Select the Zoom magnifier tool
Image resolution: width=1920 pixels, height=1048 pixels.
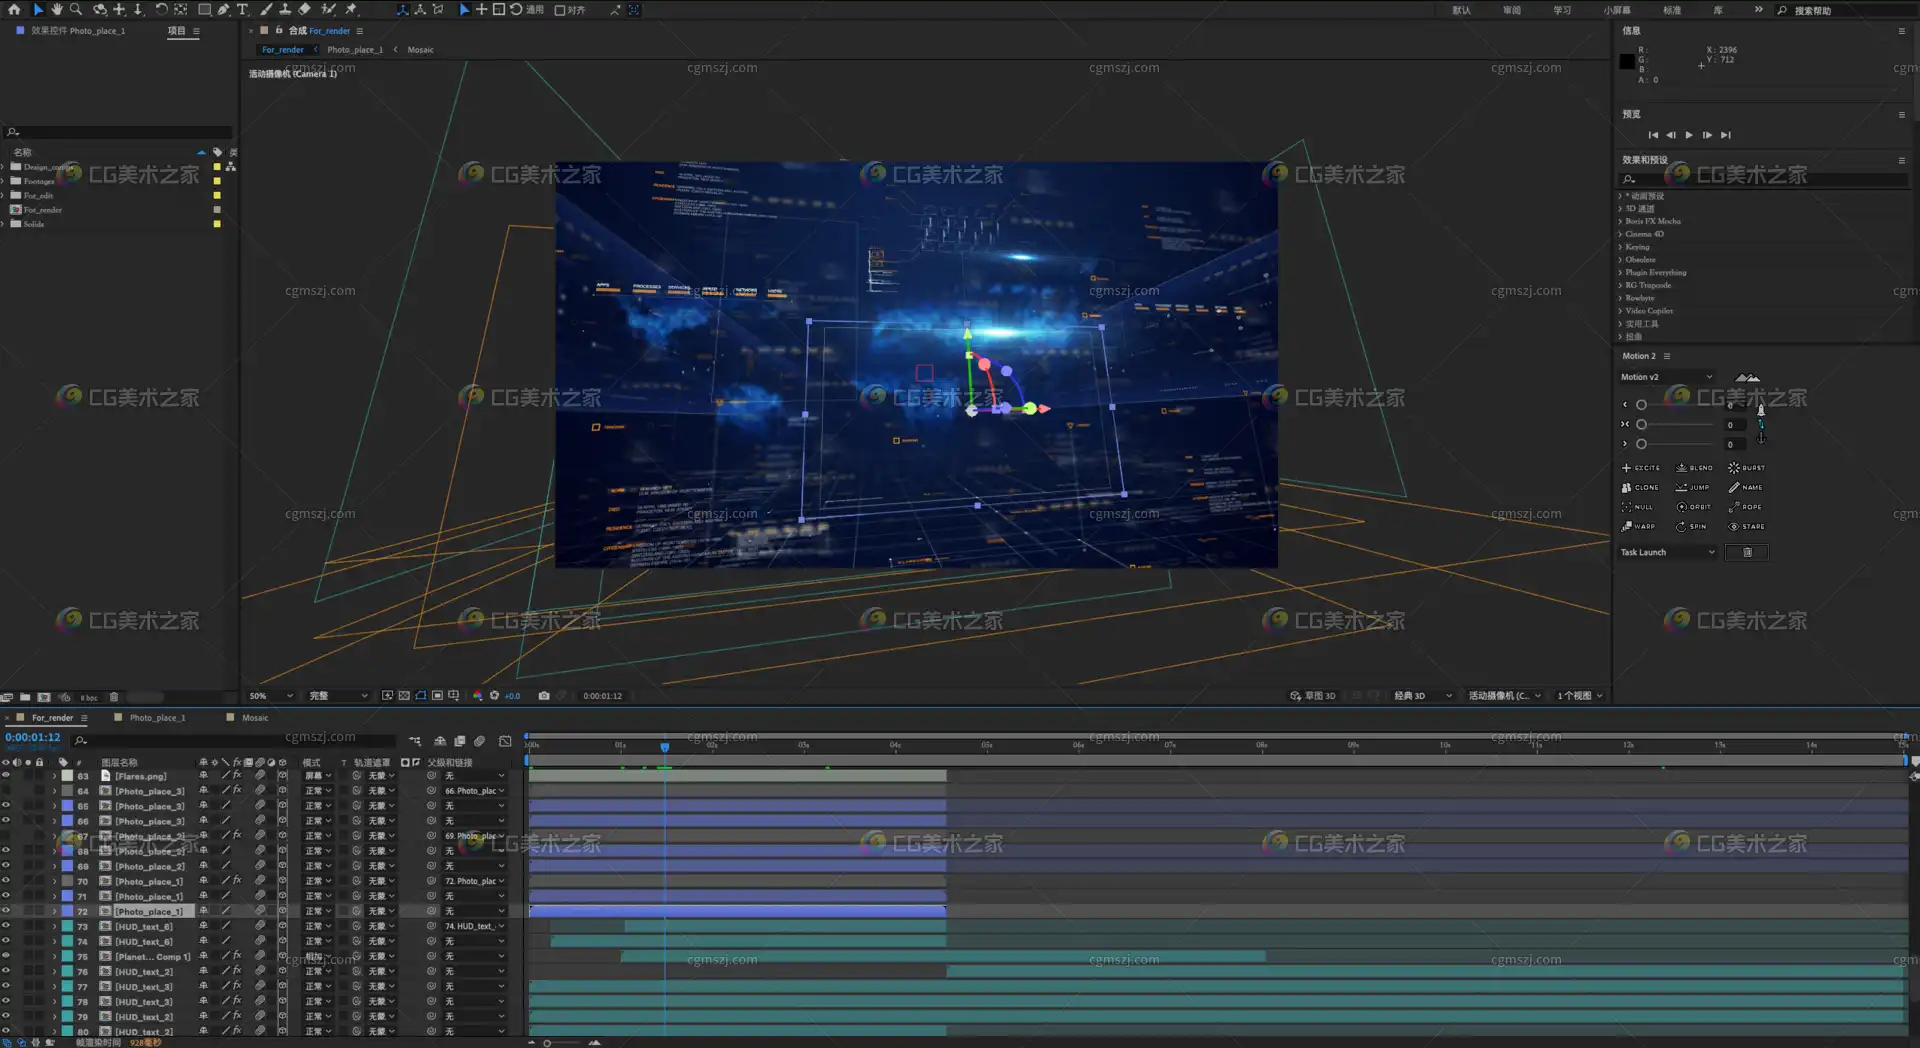point(75,9)
